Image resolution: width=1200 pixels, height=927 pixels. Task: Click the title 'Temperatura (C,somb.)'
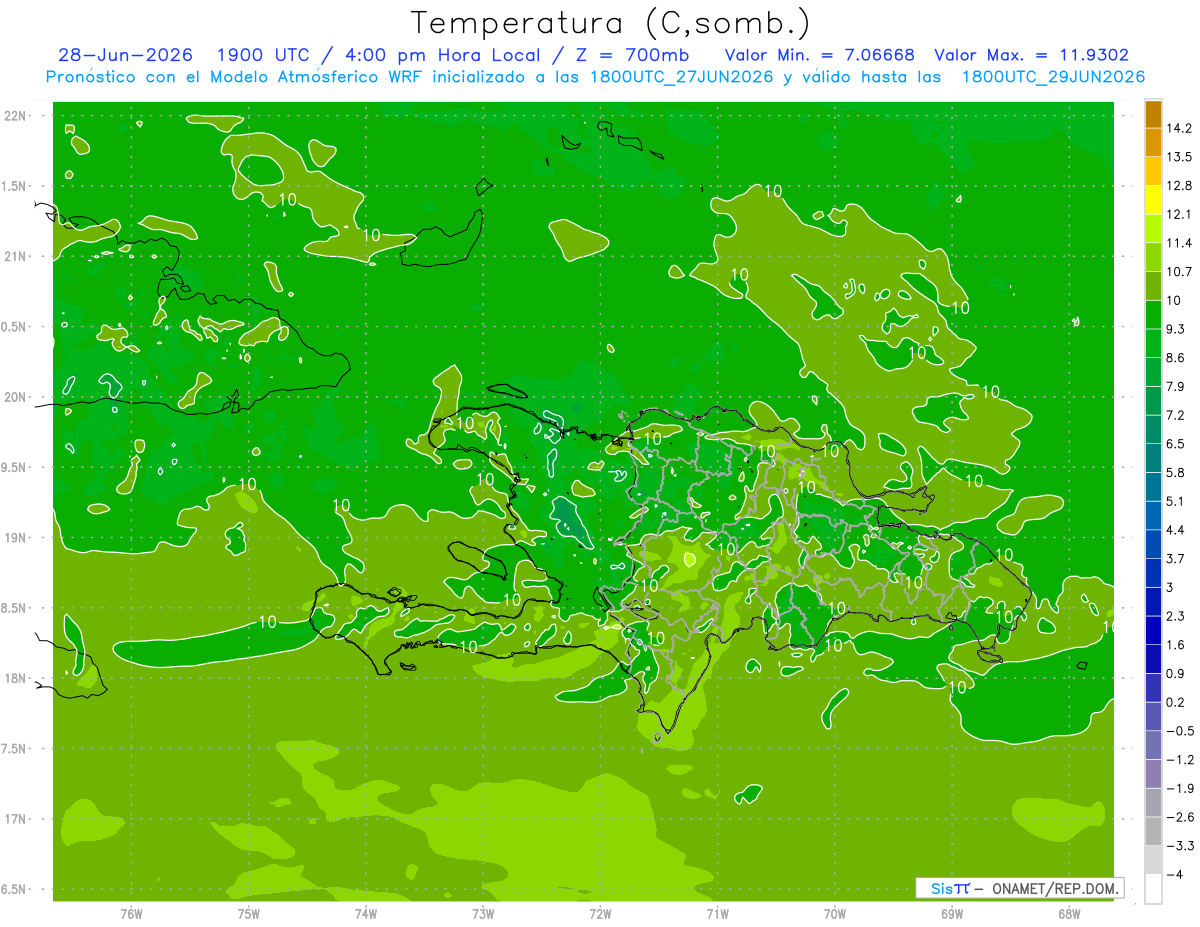point(611,23)
